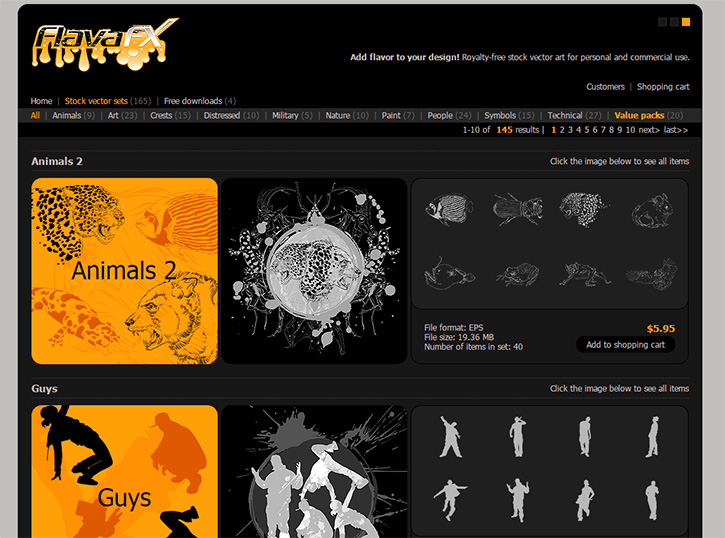Click the frog vector icon
725x538 pixels.
pyautogui.click(x=517, y=275)
